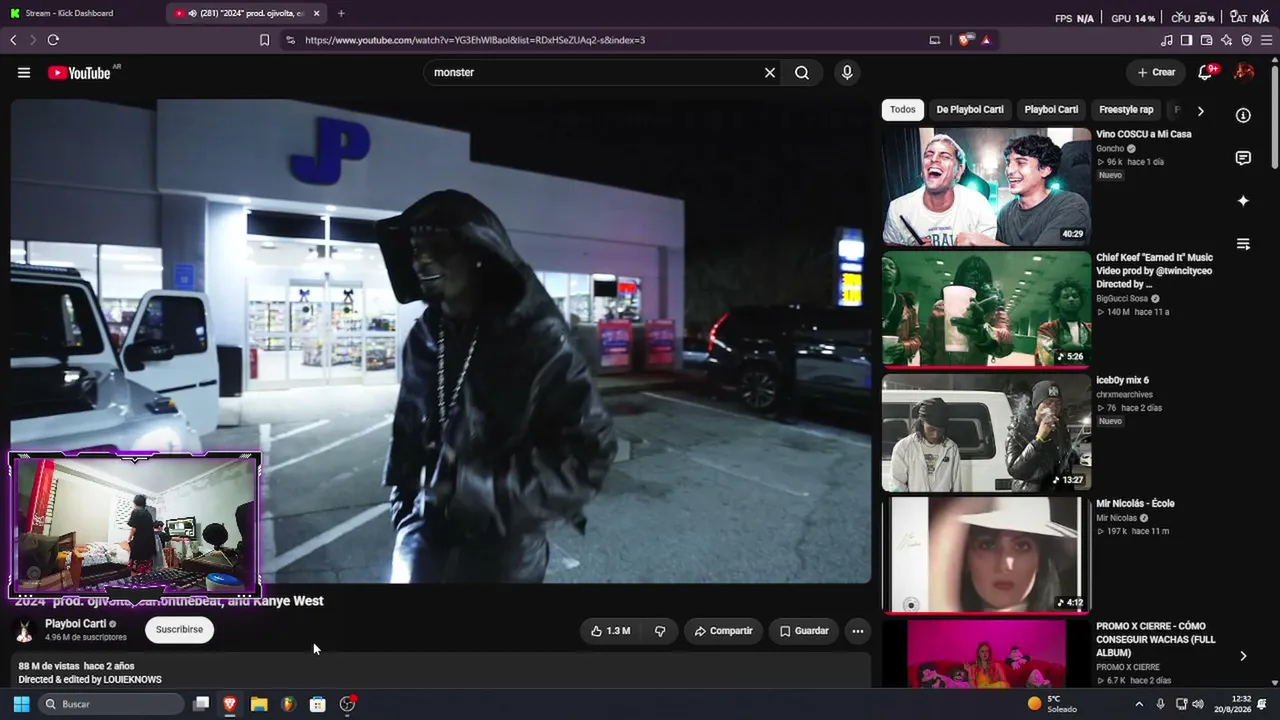
Task: Click the browser address bar URL
Action: click(x=475, y=40)
